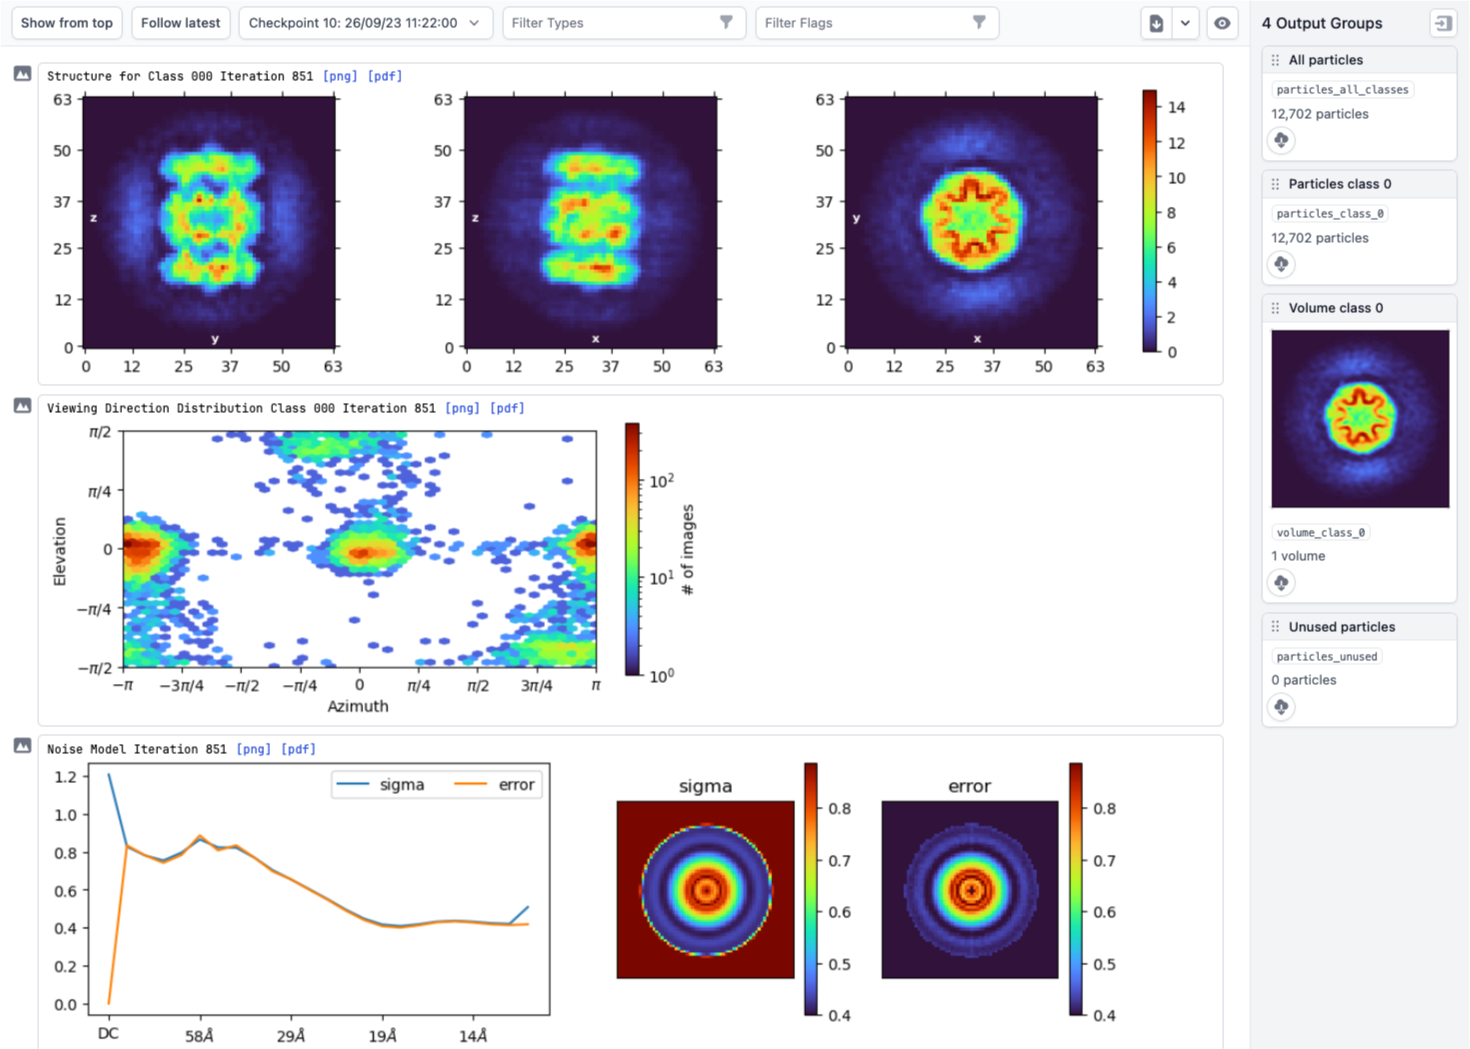Collapse the Output Groups side panel
Image resolution: width=1470 pixels, height=1049 pixels.
pos(1442,23)
